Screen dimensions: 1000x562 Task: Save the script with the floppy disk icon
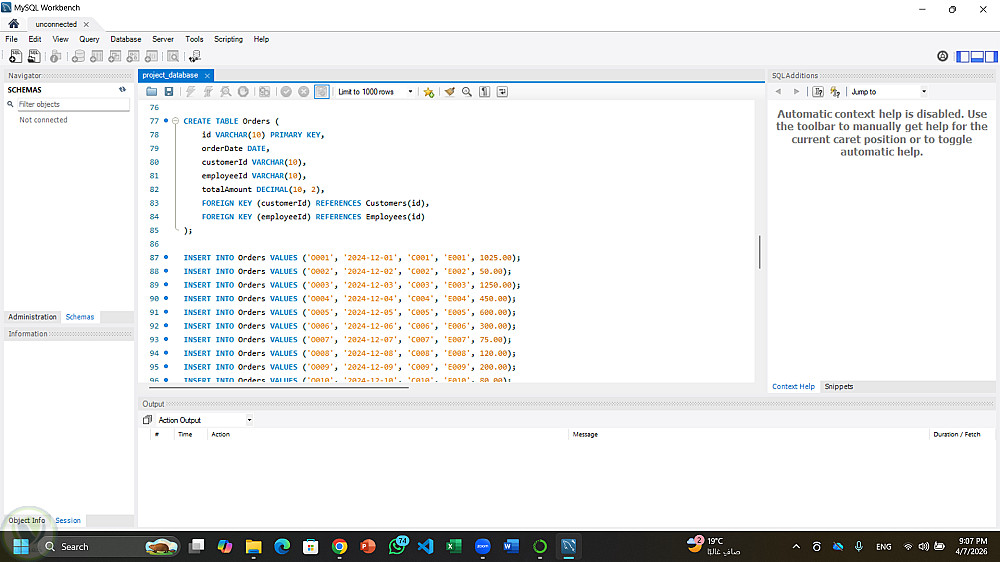click(x=169, y=92)
